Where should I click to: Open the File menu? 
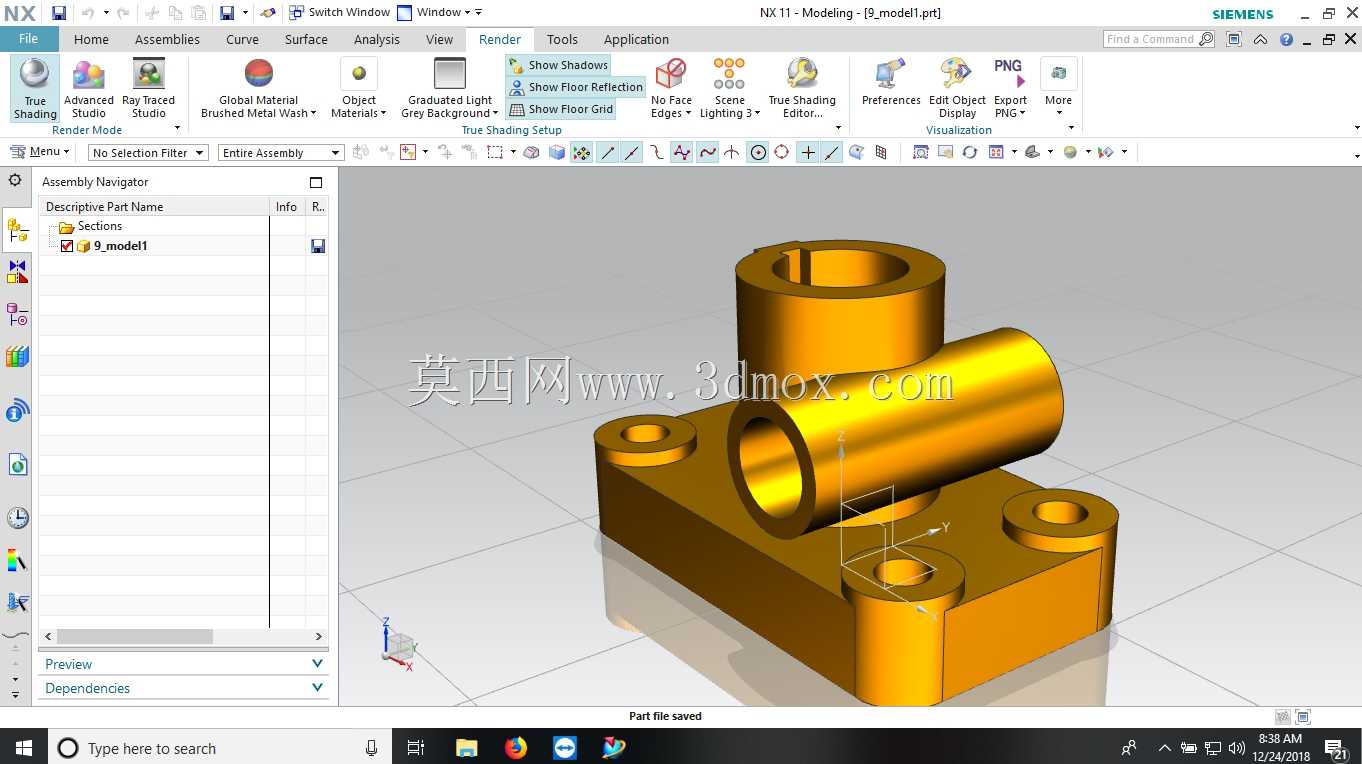tap(29, 39)
